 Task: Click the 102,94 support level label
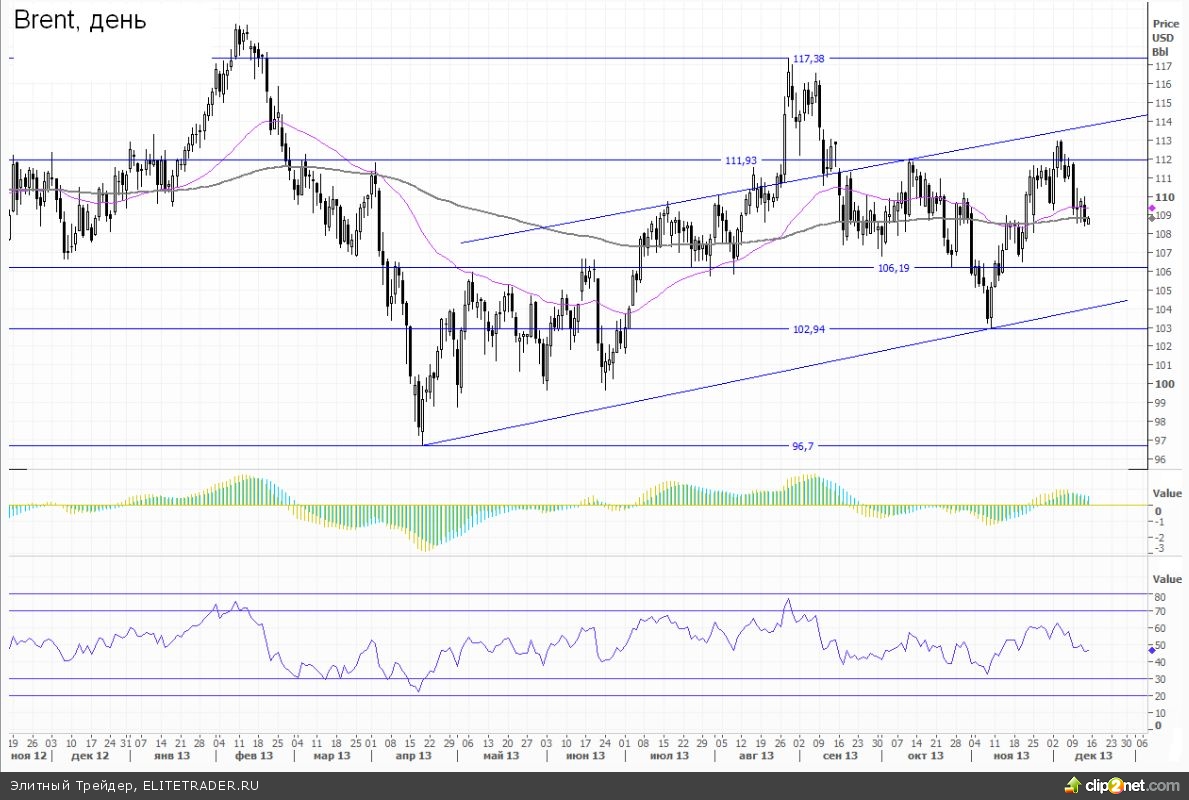808,329
